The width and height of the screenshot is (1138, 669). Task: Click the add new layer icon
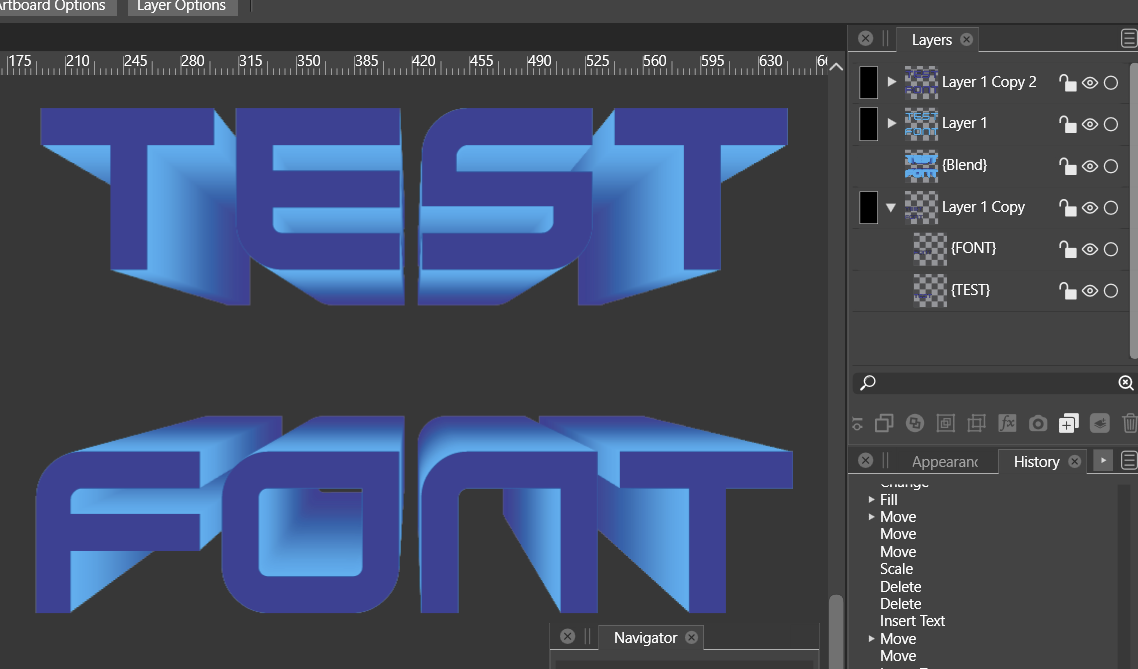(x=1068, y=424)
